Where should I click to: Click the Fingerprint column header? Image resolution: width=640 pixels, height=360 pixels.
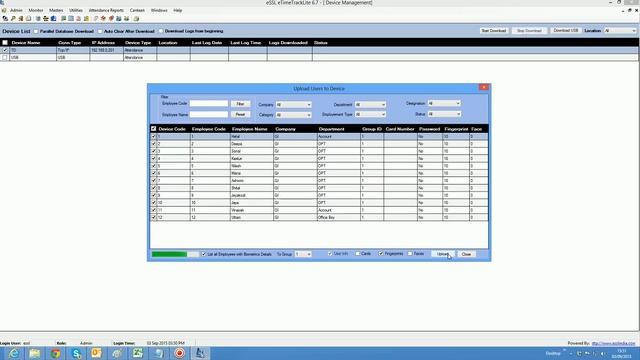click(x=456, y=129)
